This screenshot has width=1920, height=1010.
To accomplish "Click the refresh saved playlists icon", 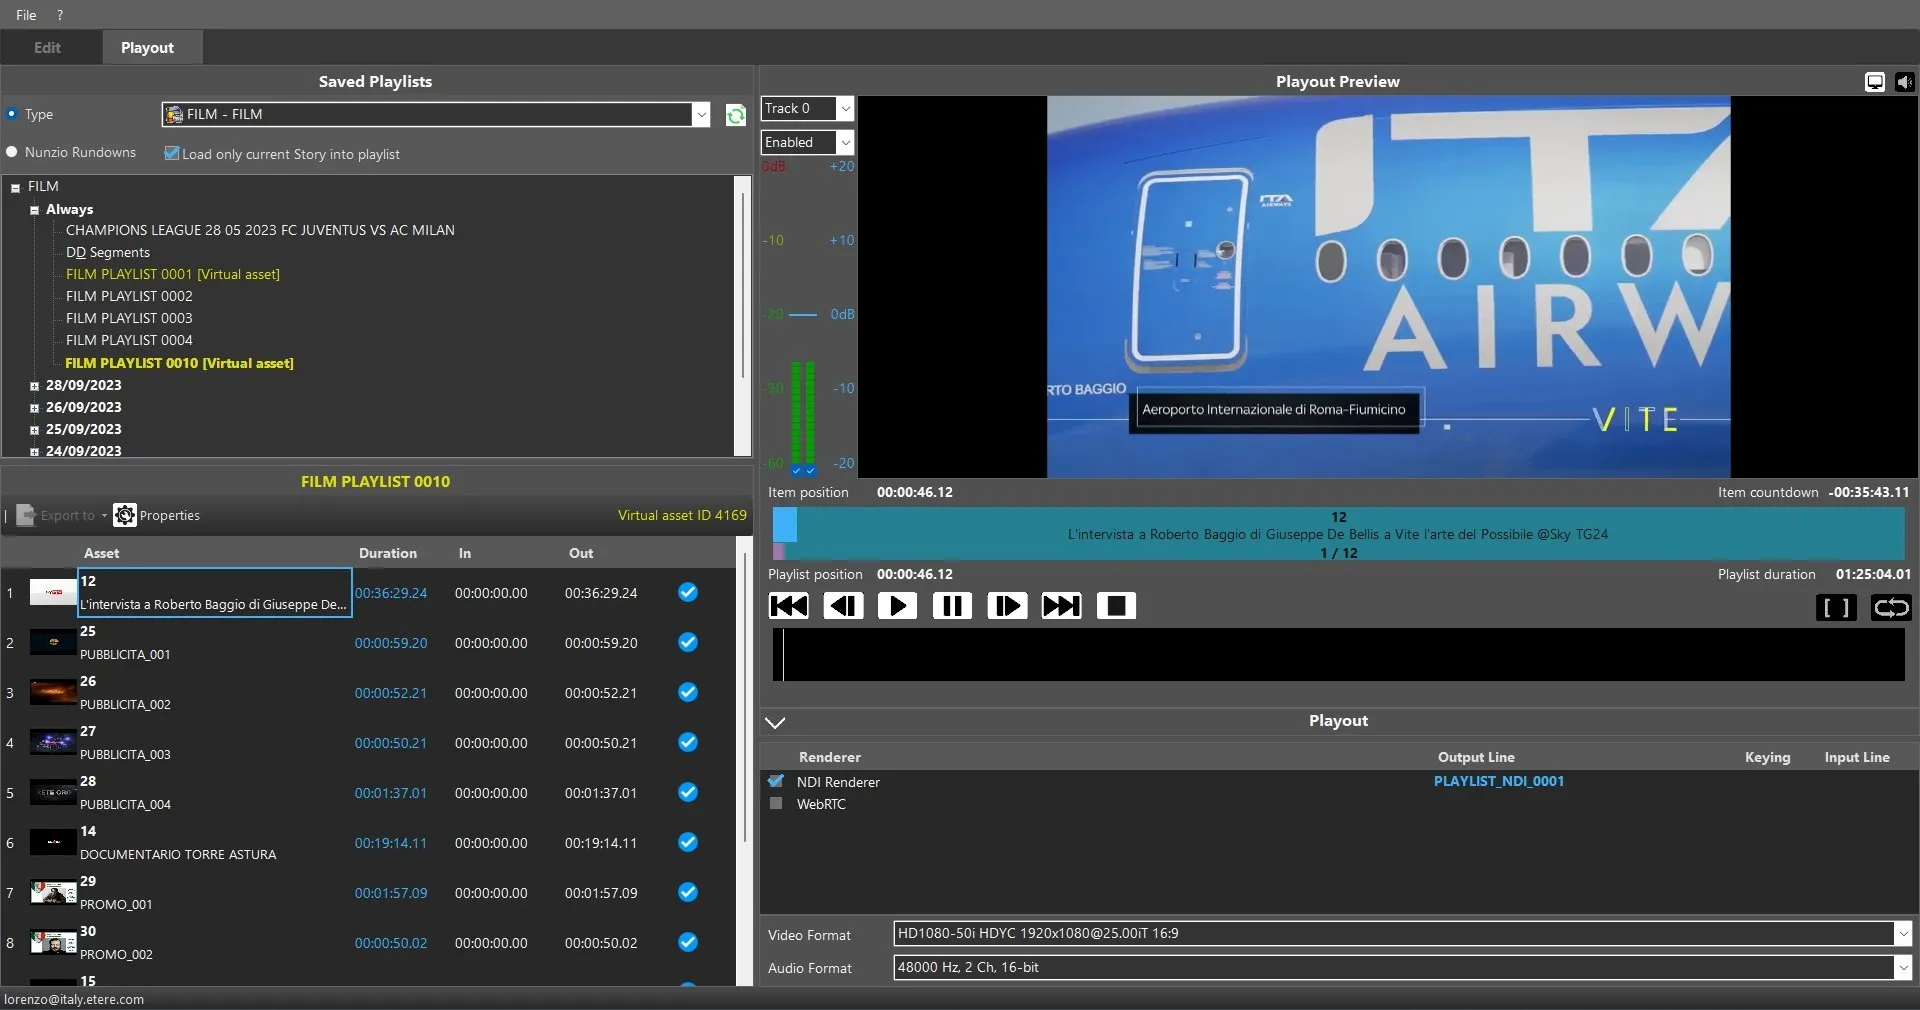I will (x=736, y=115).
